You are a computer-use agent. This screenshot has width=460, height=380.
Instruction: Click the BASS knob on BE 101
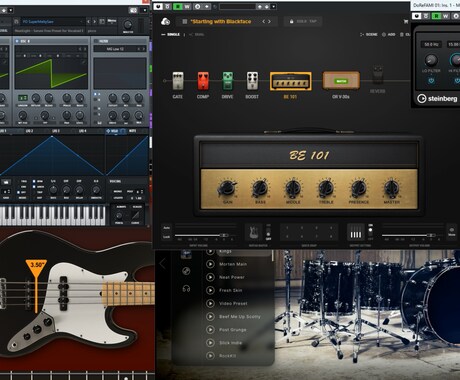pos(260,188)
